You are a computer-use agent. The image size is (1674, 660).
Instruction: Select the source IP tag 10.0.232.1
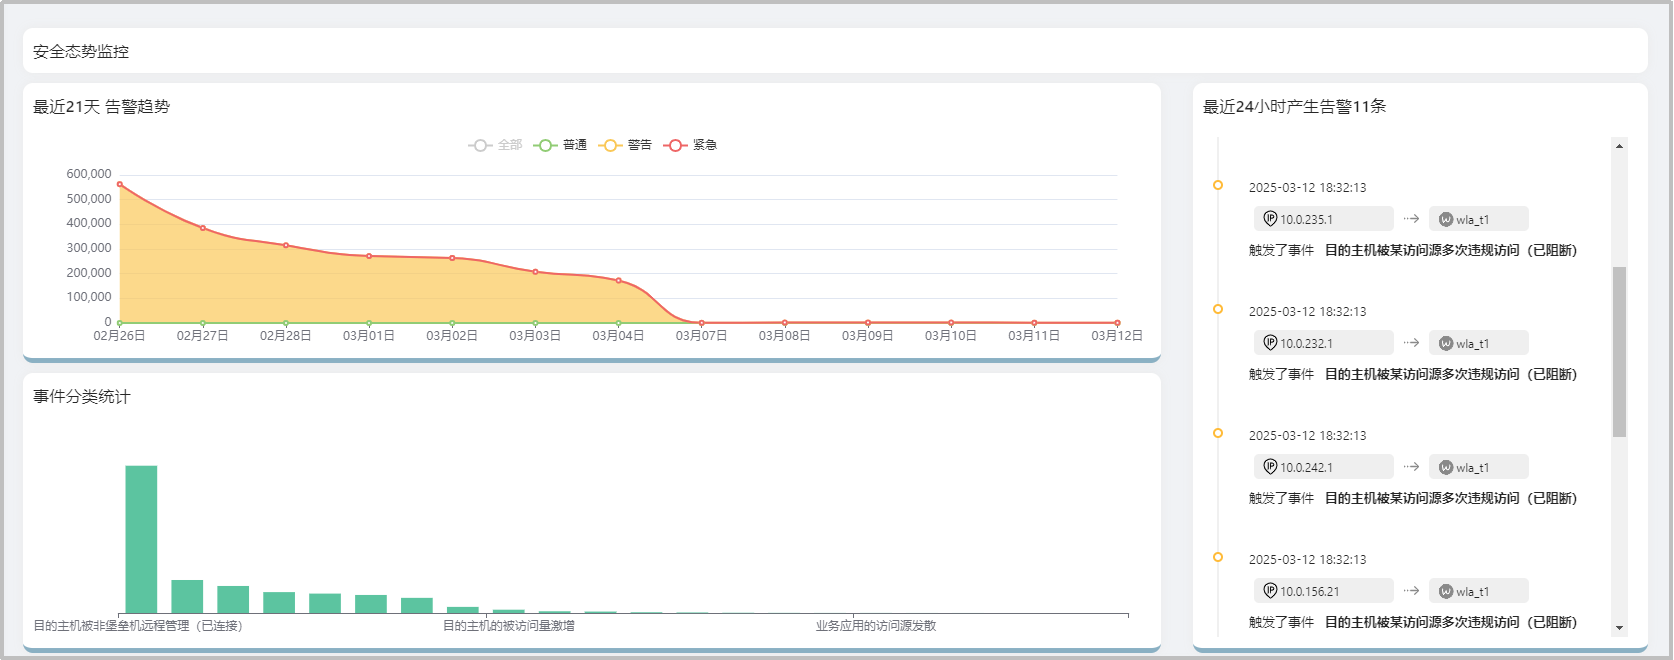(x=1324, y=343)
